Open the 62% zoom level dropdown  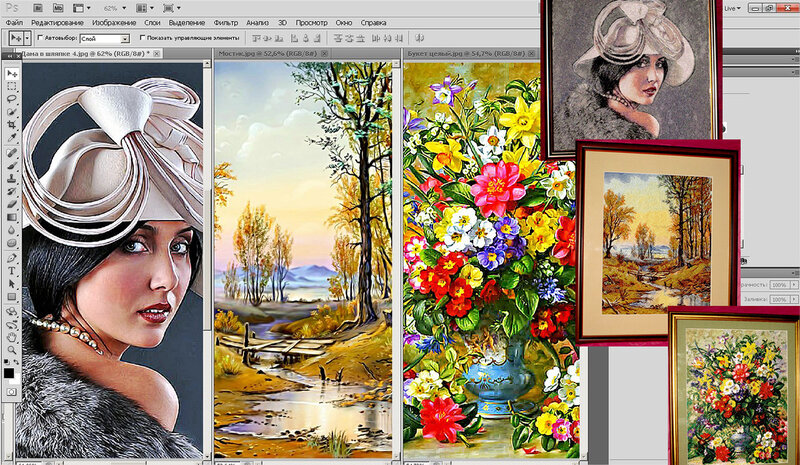coord(112,6)
